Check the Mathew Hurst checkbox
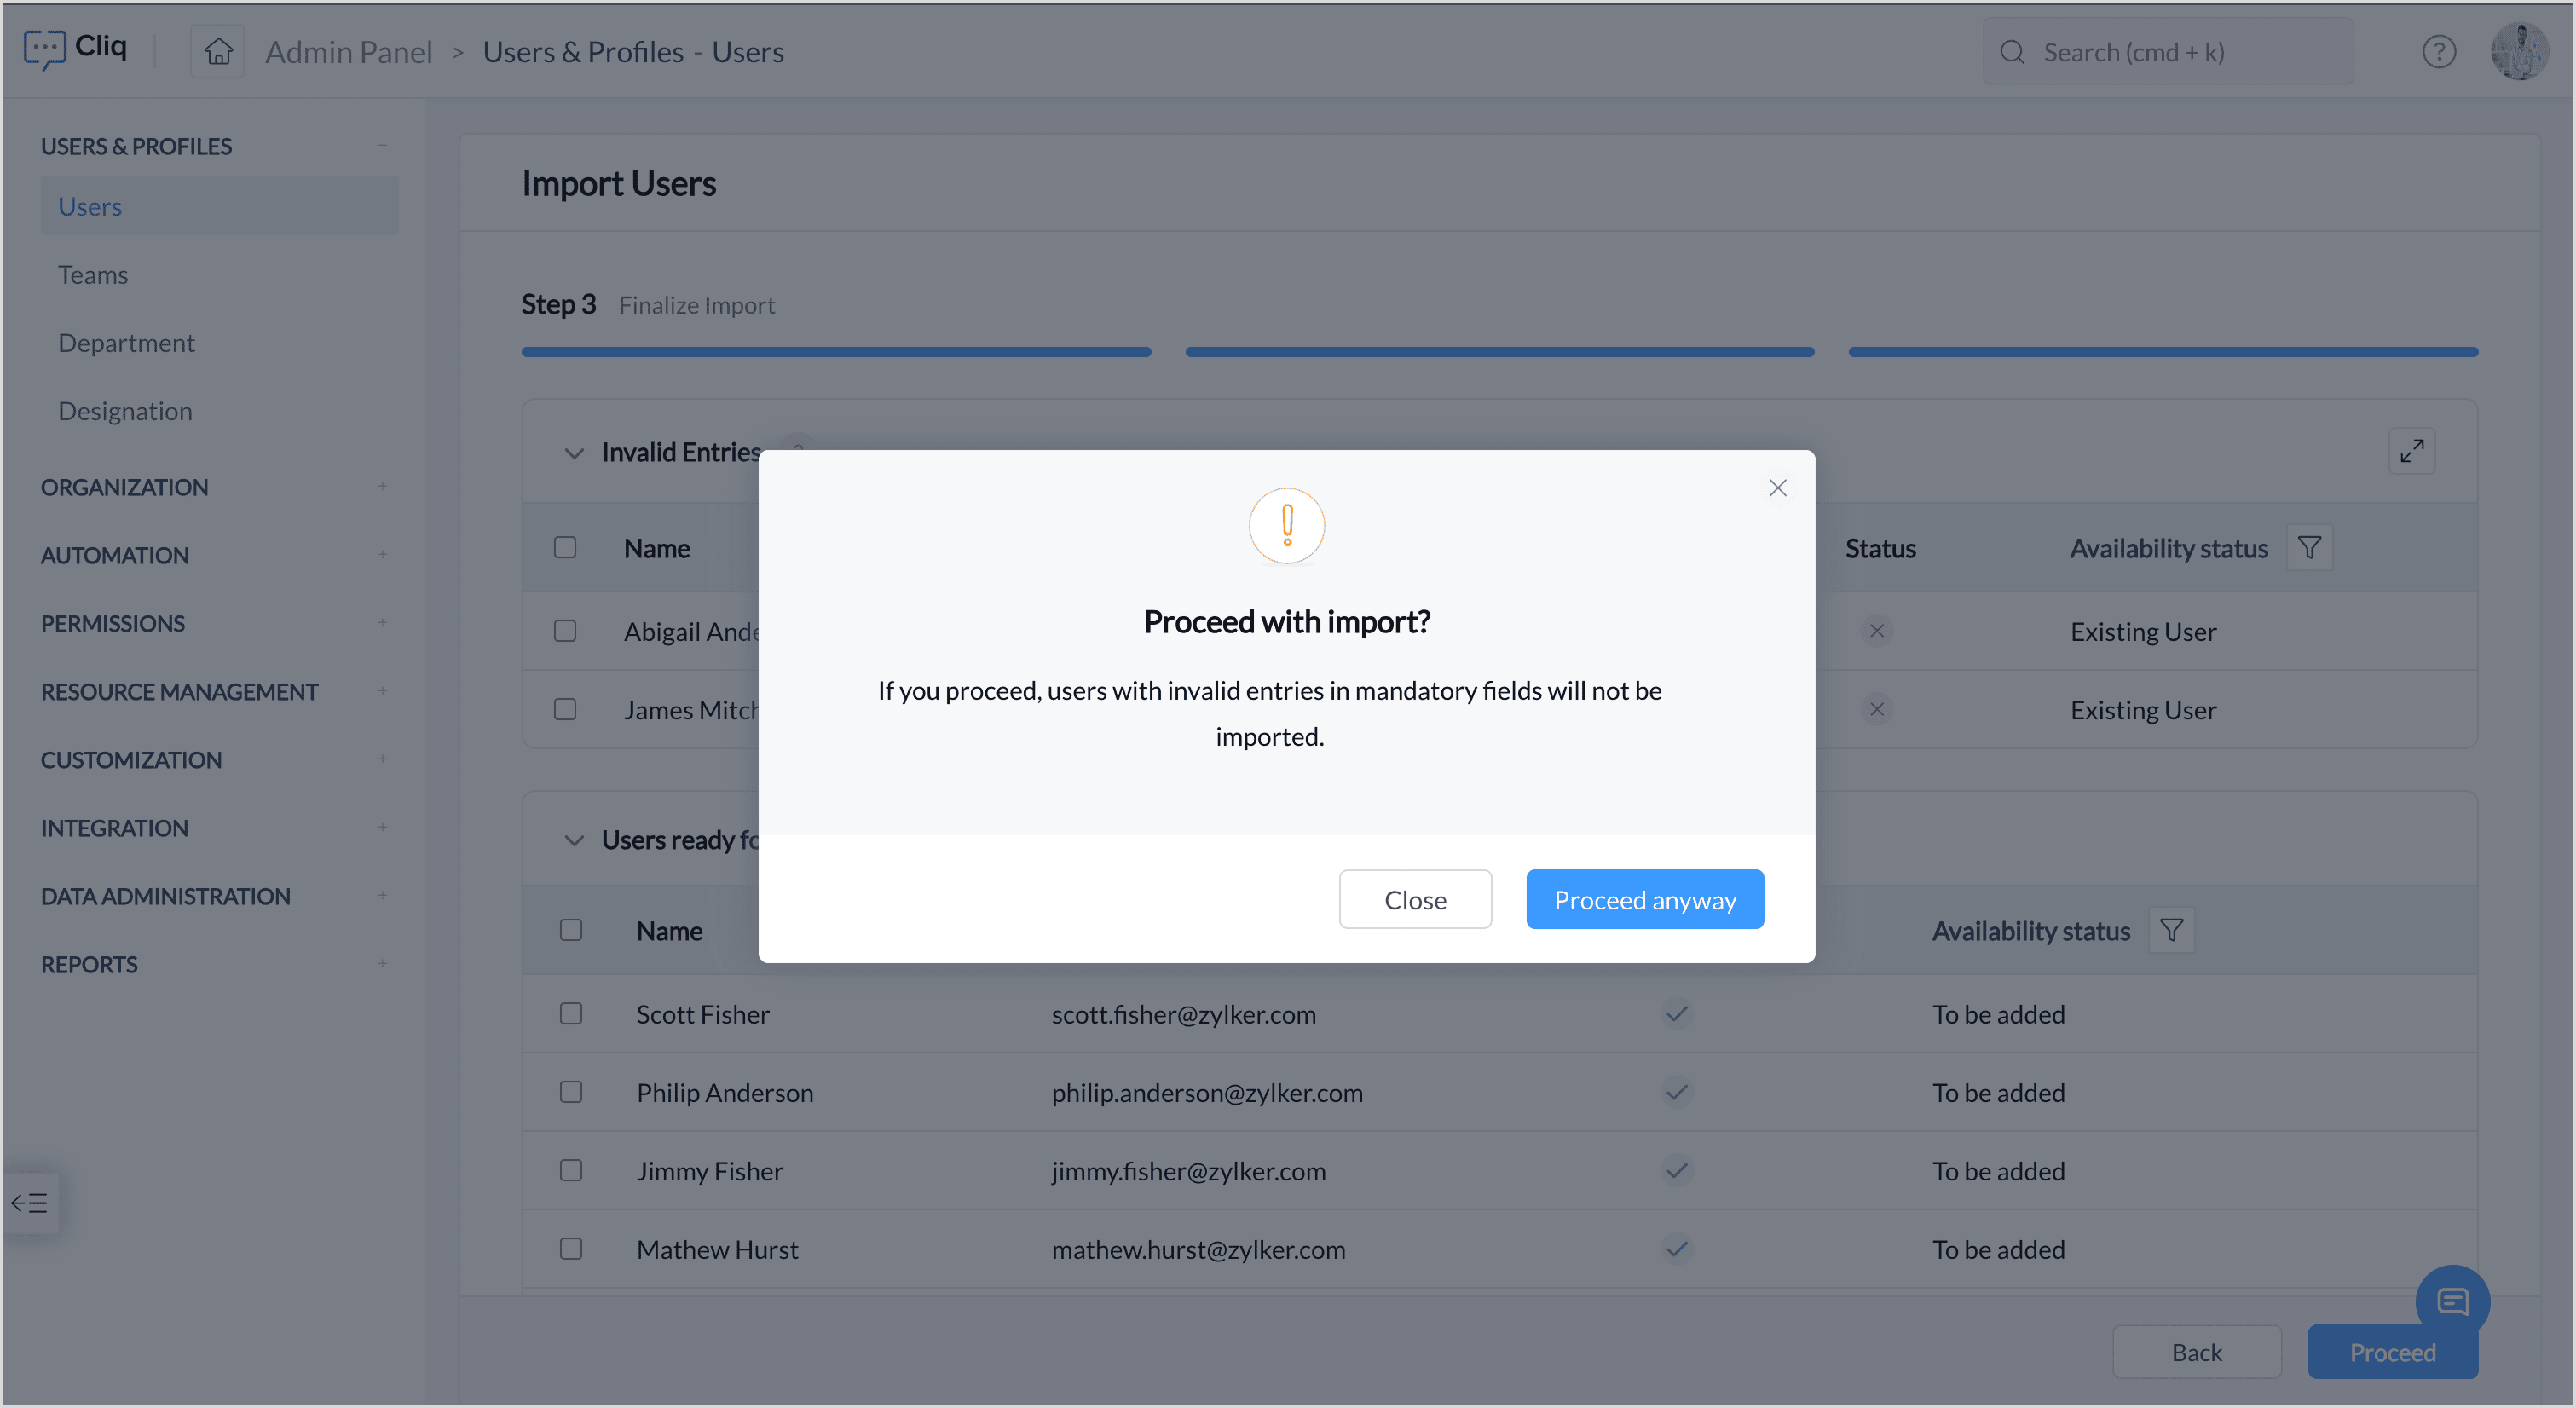2576x1408 pixels. pyautogui.click(x=571, y=1249)
